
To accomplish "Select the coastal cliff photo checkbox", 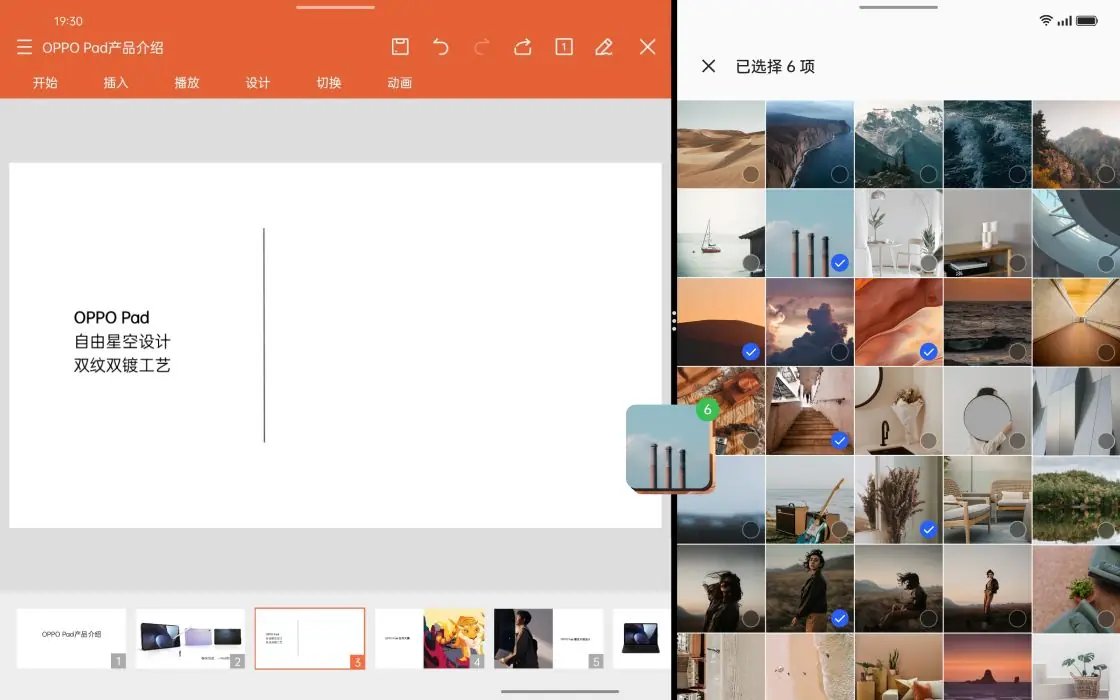I will click(x=840, y=174).
